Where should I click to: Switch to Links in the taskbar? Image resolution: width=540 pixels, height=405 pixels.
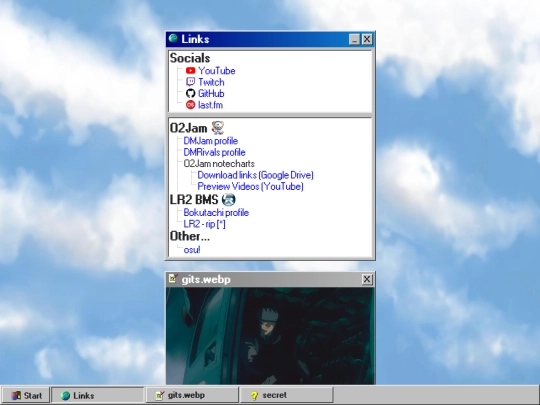pos(97,395)
